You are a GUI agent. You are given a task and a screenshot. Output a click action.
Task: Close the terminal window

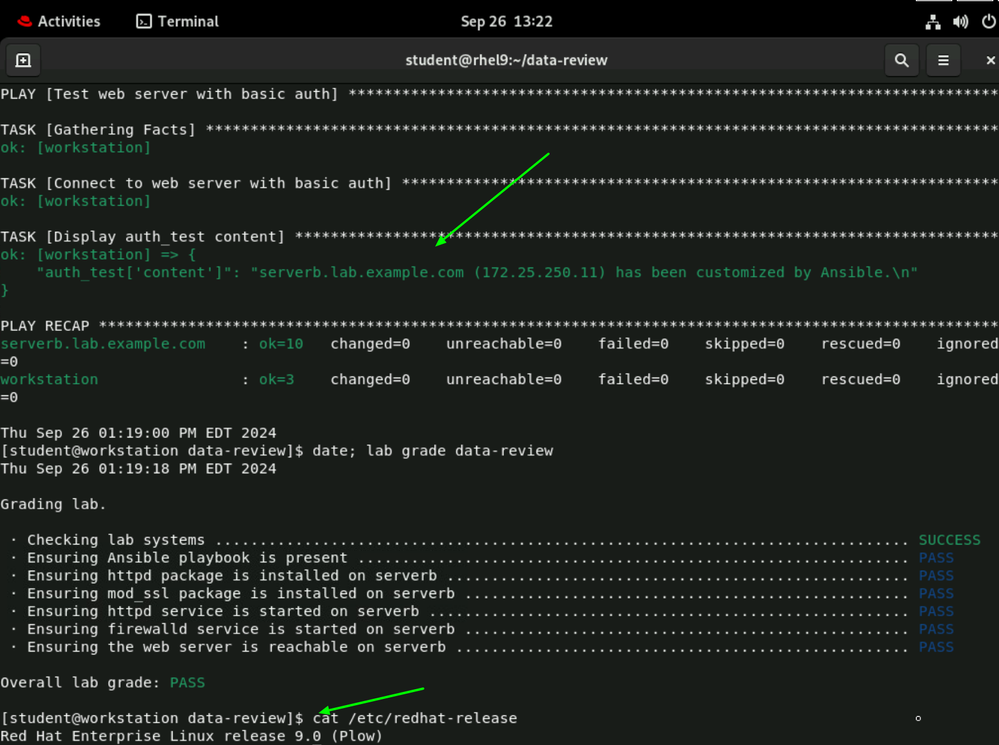coord(990,60)
